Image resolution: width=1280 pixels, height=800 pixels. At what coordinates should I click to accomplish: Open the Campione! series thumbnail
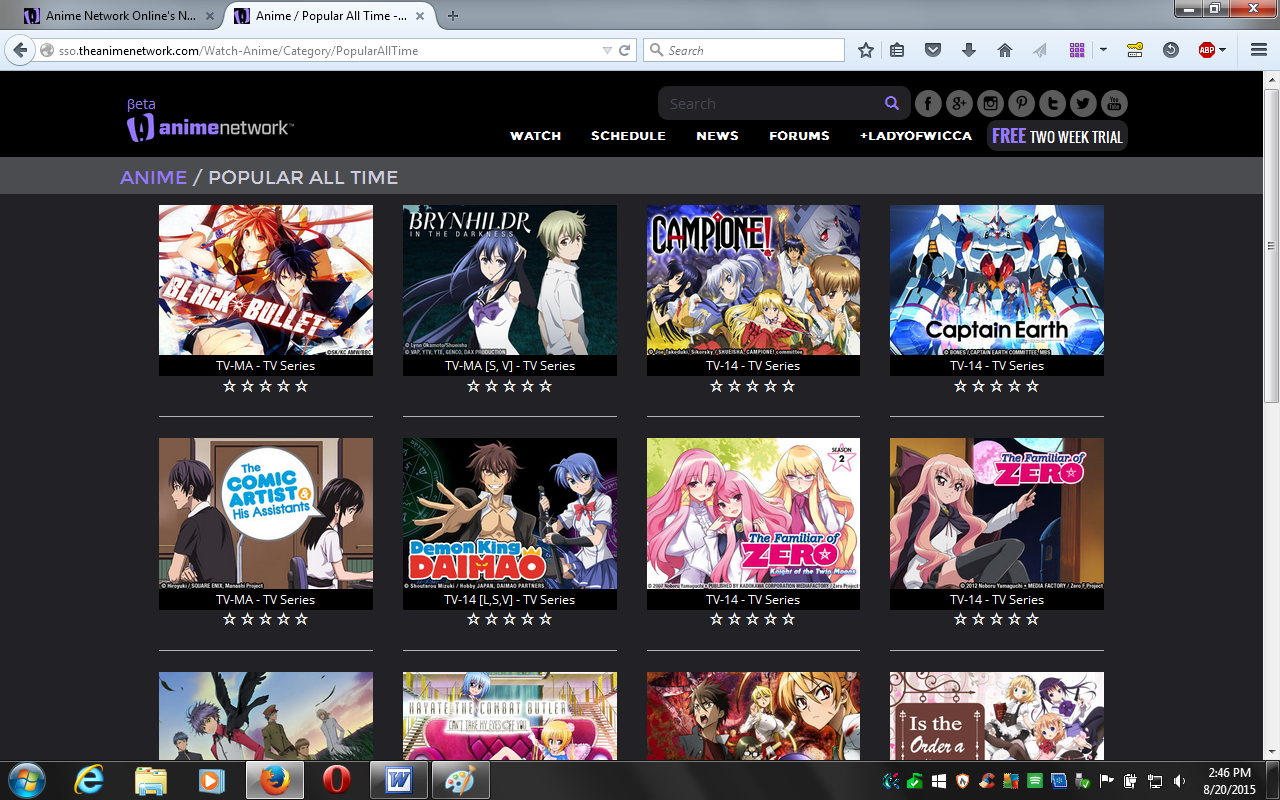753,280
